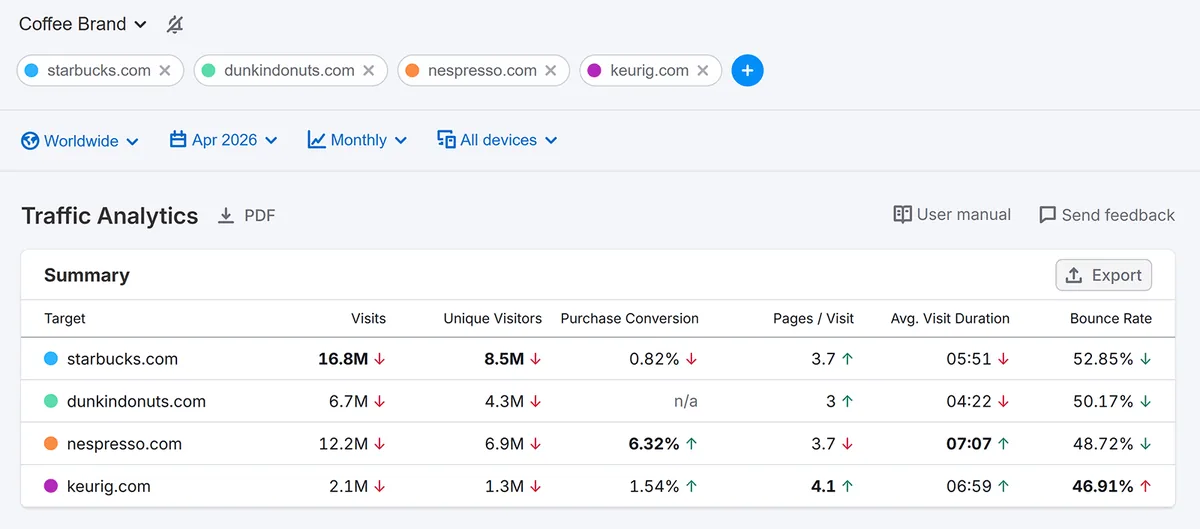The height and width of the screenshot is (529, 1200).
Task: Click the blue dot in the starbucks.com chip
Action: click(31, 71)
